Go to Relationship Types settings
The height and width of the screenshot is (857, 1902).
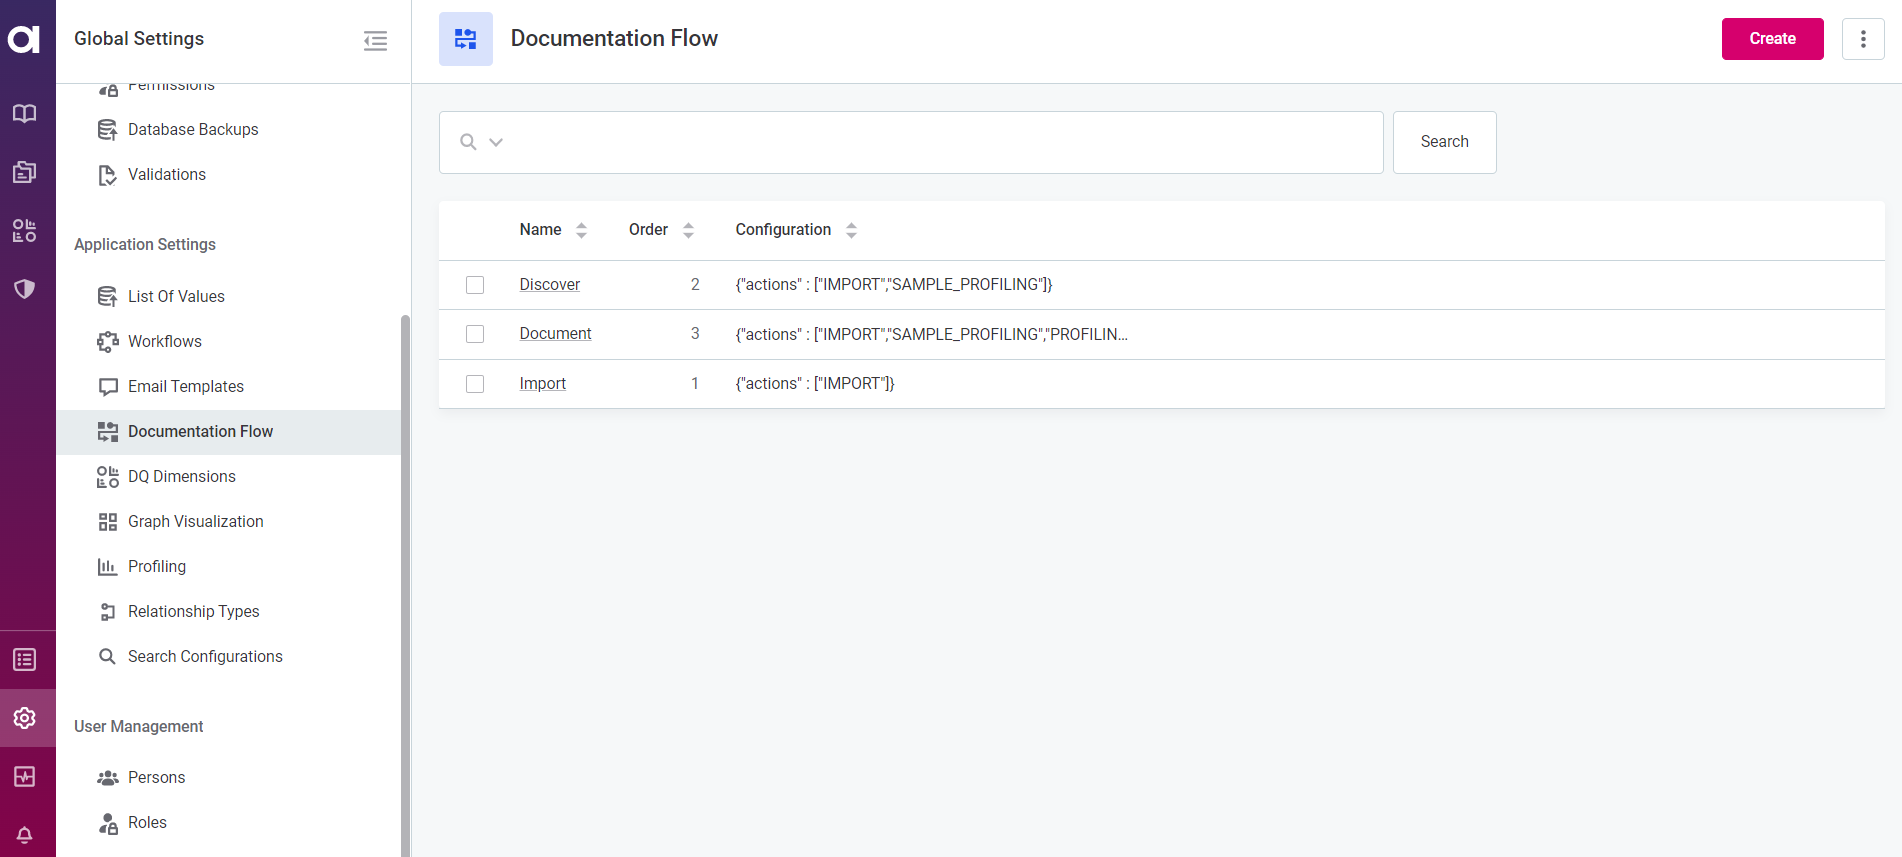[x=193, y=612]
